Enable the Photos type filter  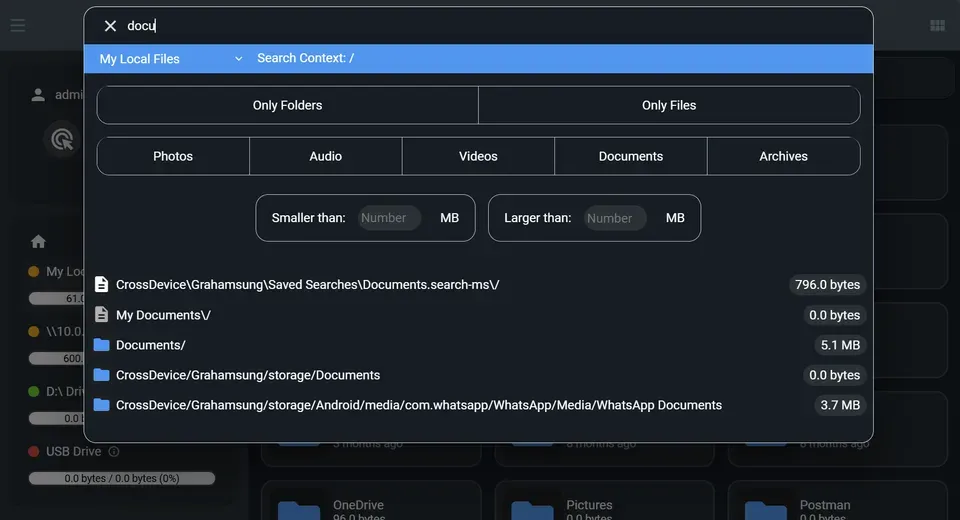[x=173, y=156]
